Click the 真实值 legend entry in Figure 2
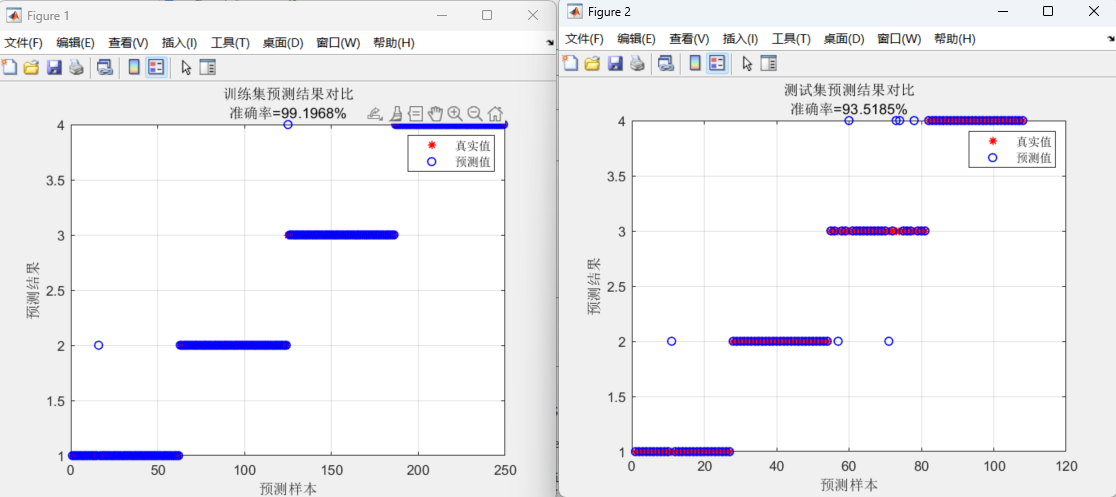The image size is (1116, 497). click(1033, 142)
